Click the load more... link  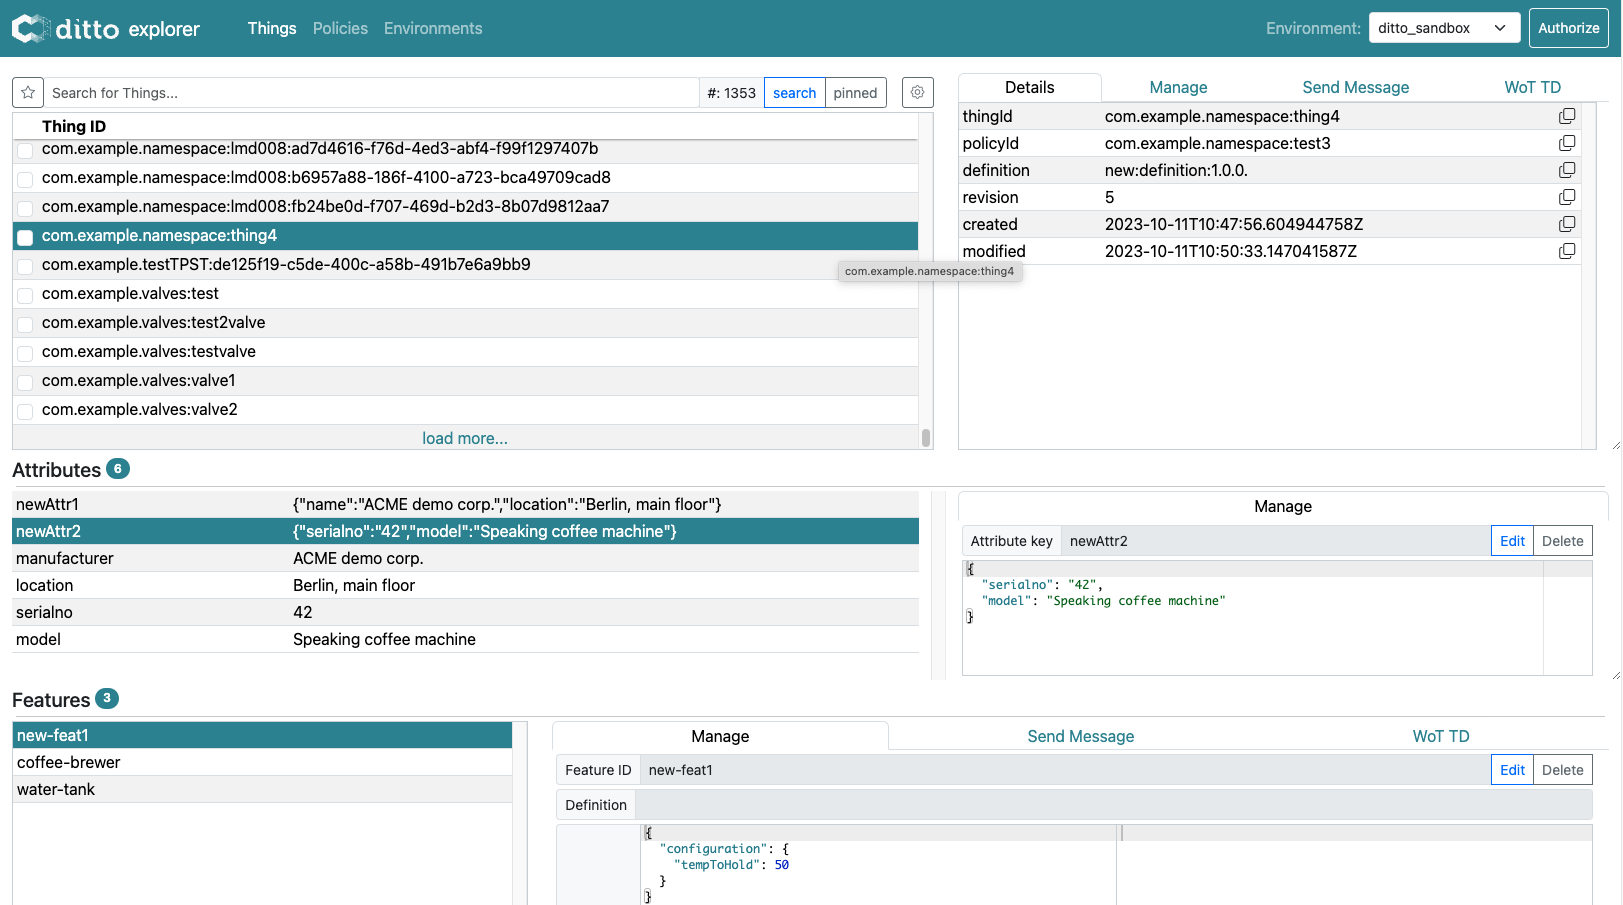click(x=464, y=438)
